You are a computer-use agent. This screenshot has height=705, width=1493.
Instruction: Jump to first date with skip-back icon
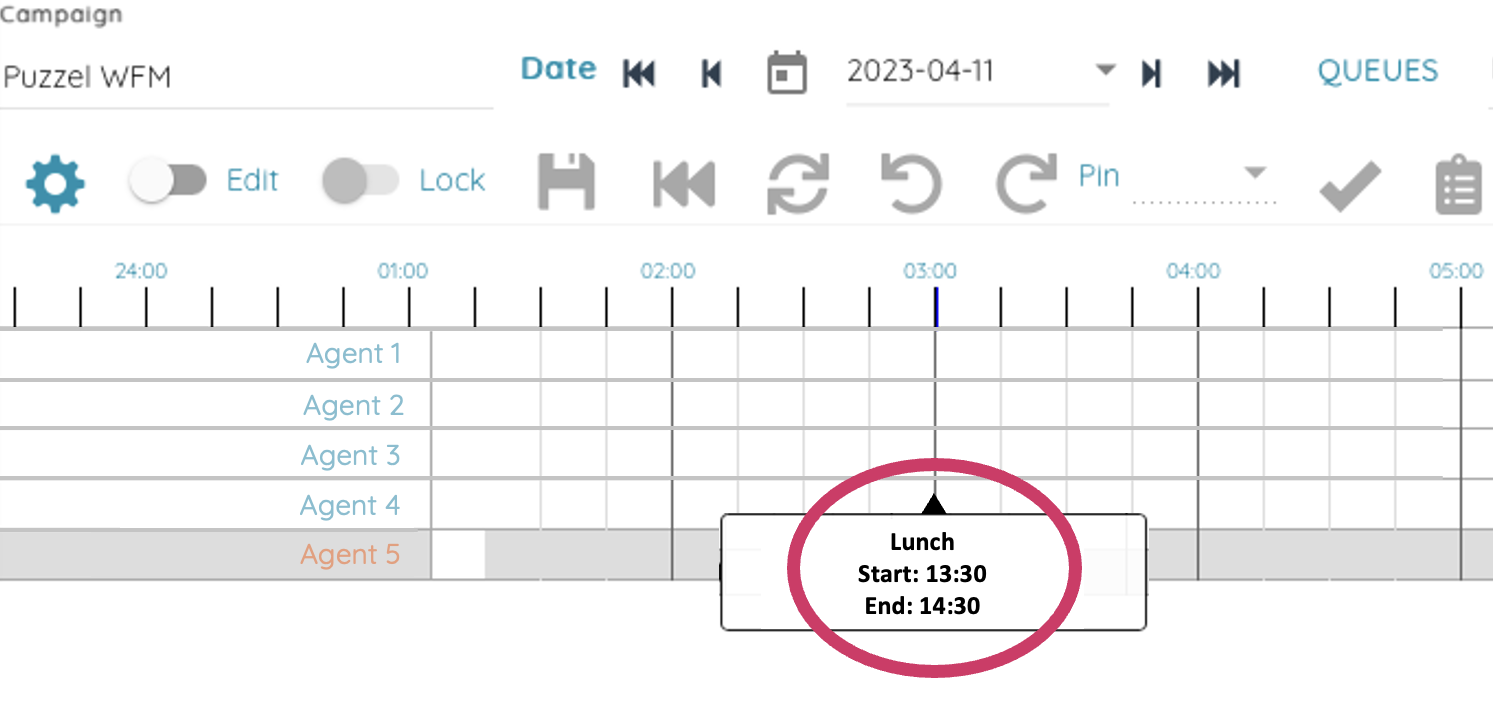pos(639,73)
